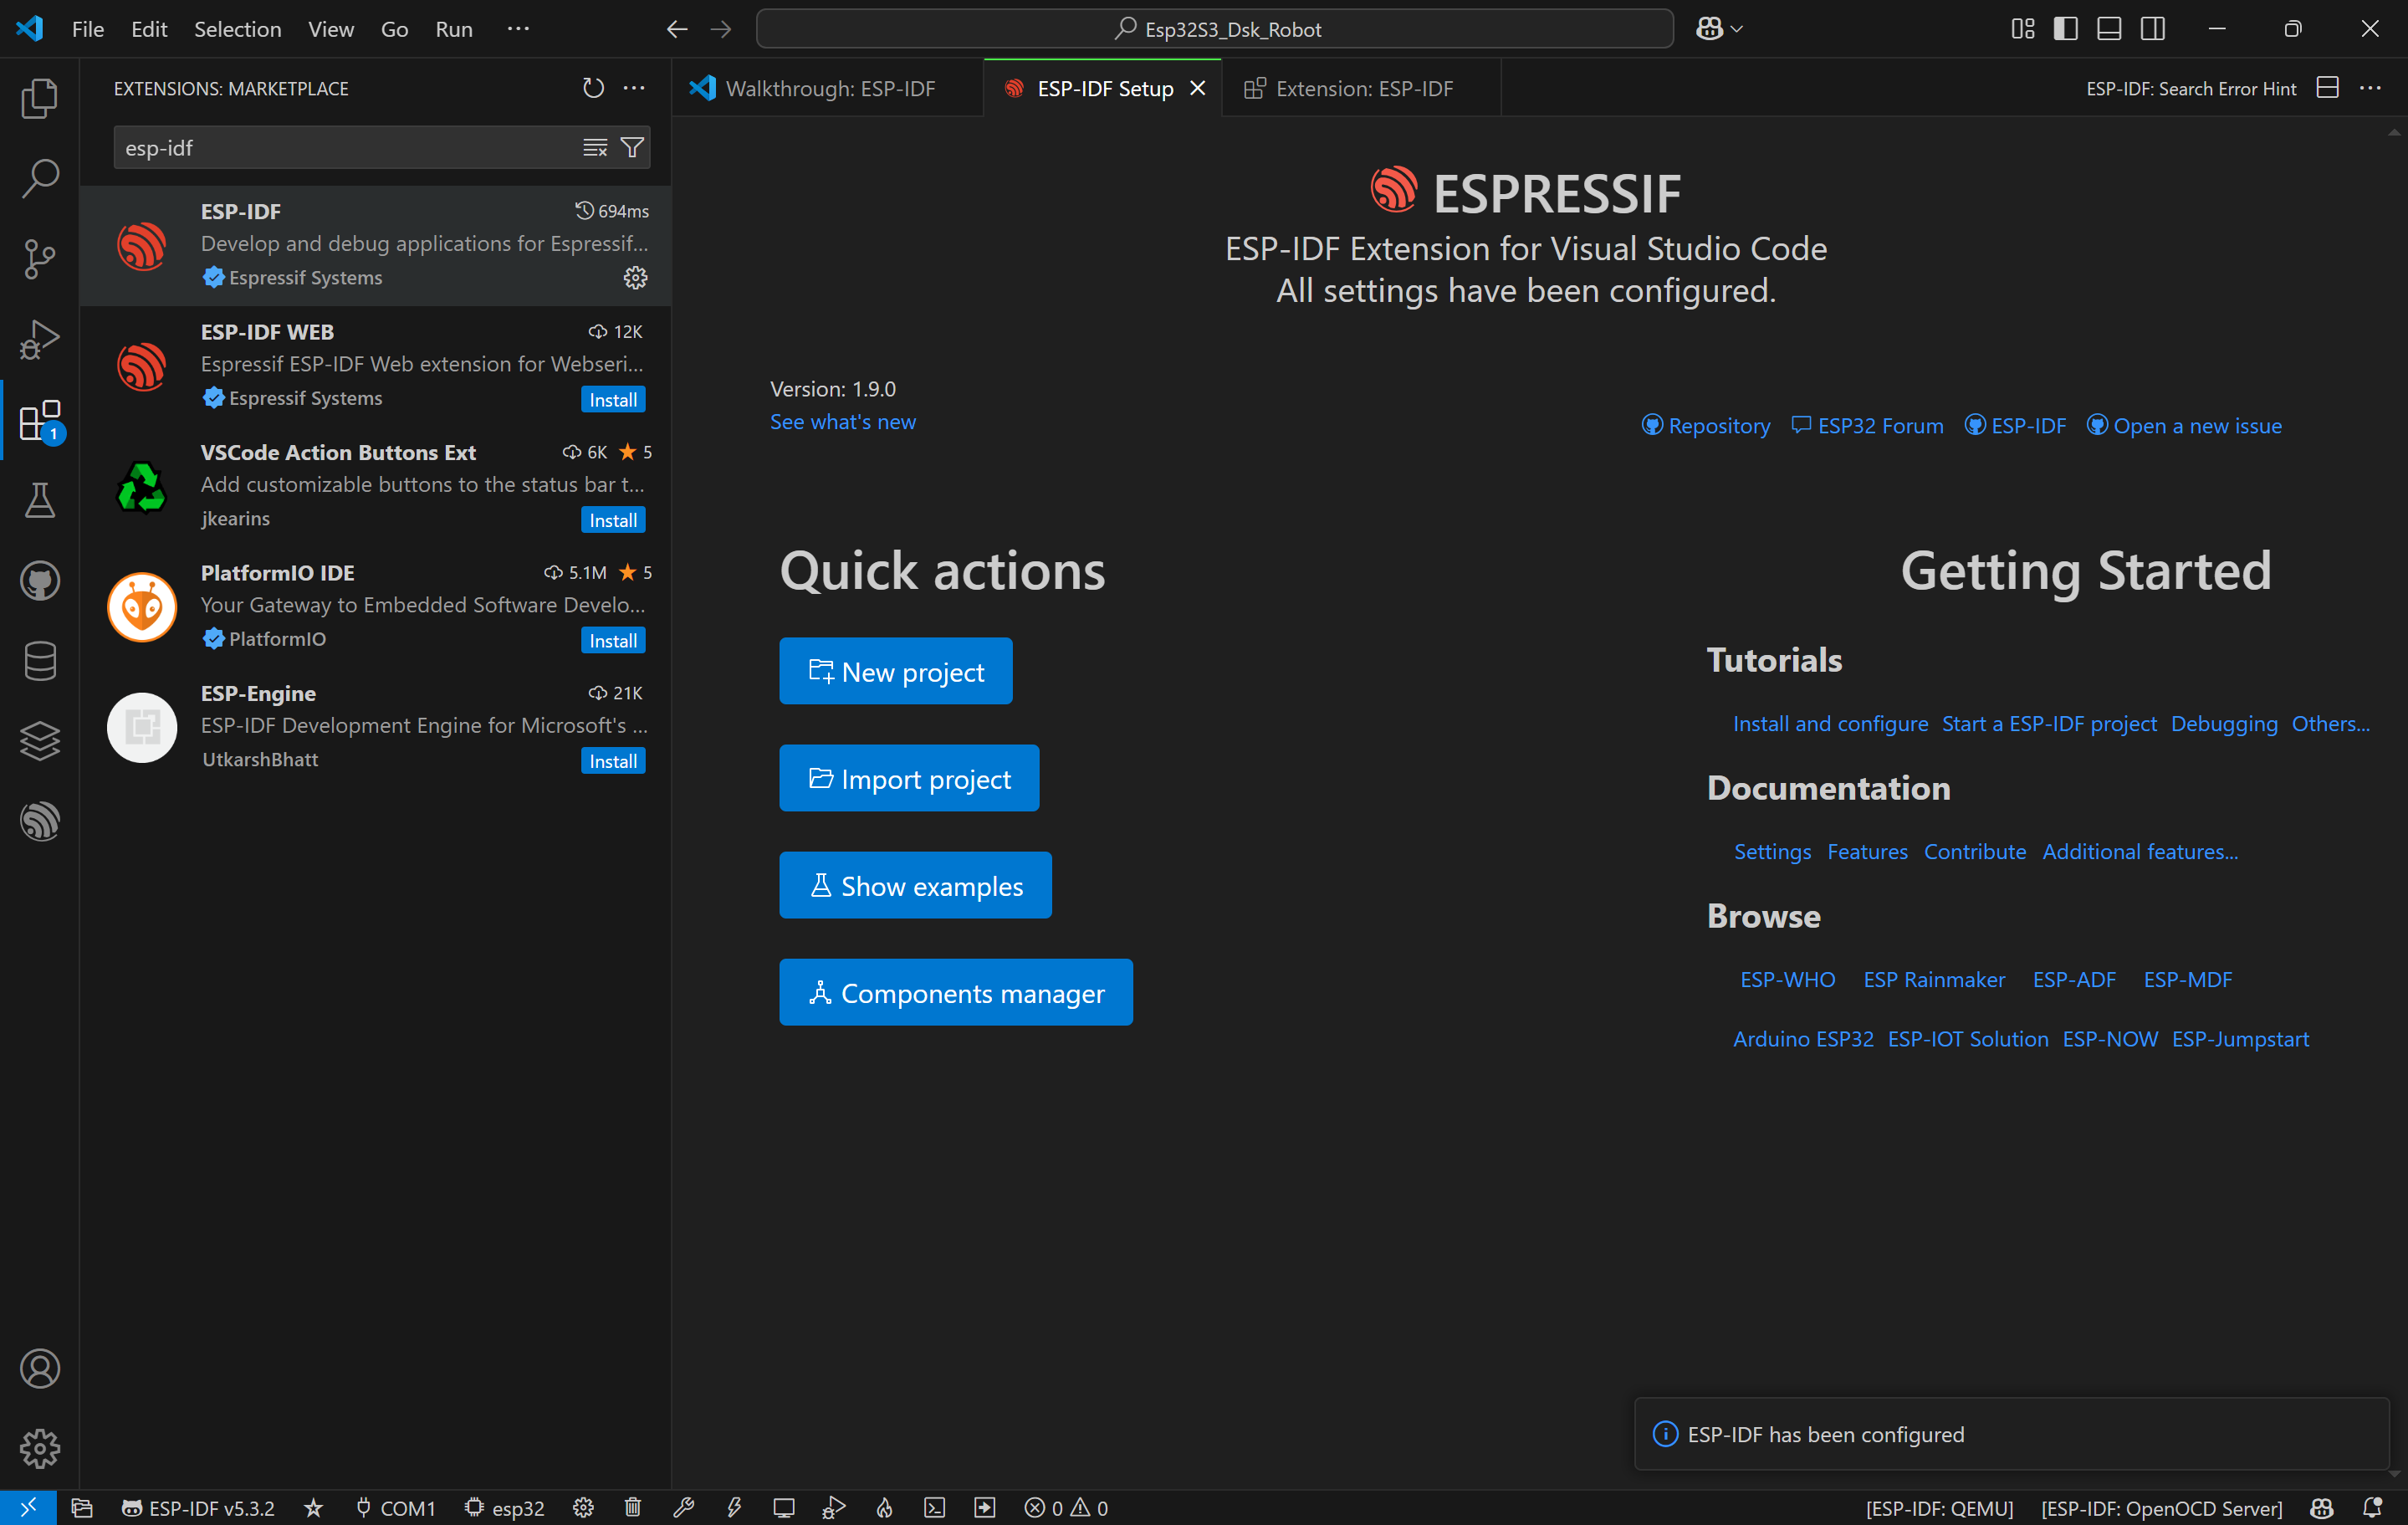Build project with wrench icon
The height and width of the screenshot is (1525, 2408).
pos(684,1508)
